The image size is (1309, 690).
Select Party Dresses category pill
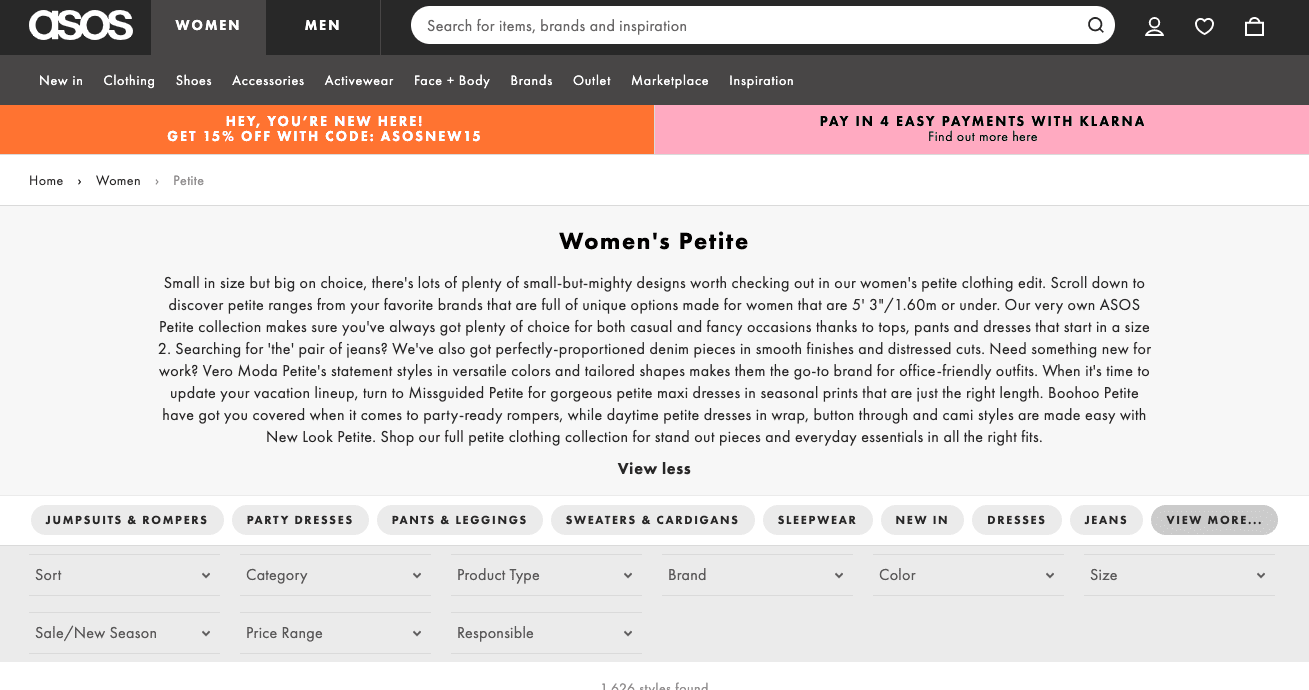(300, 520)
